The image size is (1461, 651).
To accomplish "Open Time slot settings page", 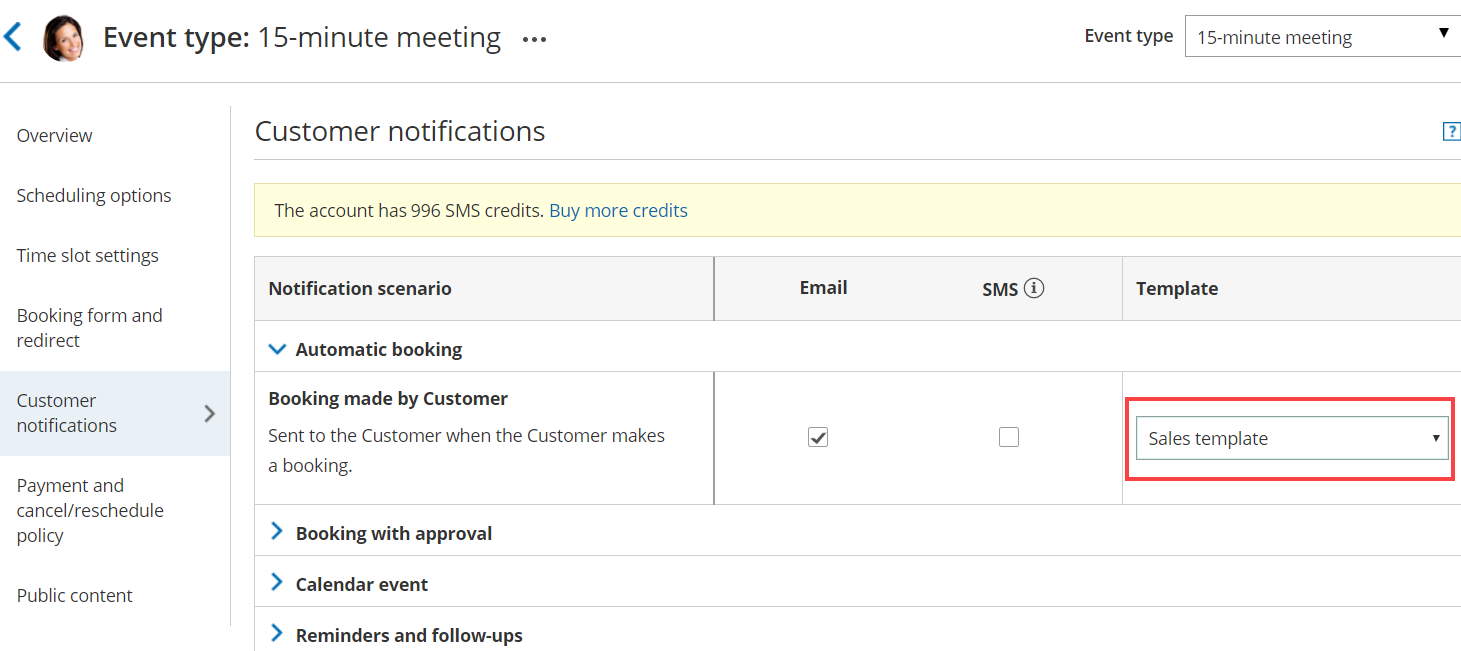I will 88,255.
